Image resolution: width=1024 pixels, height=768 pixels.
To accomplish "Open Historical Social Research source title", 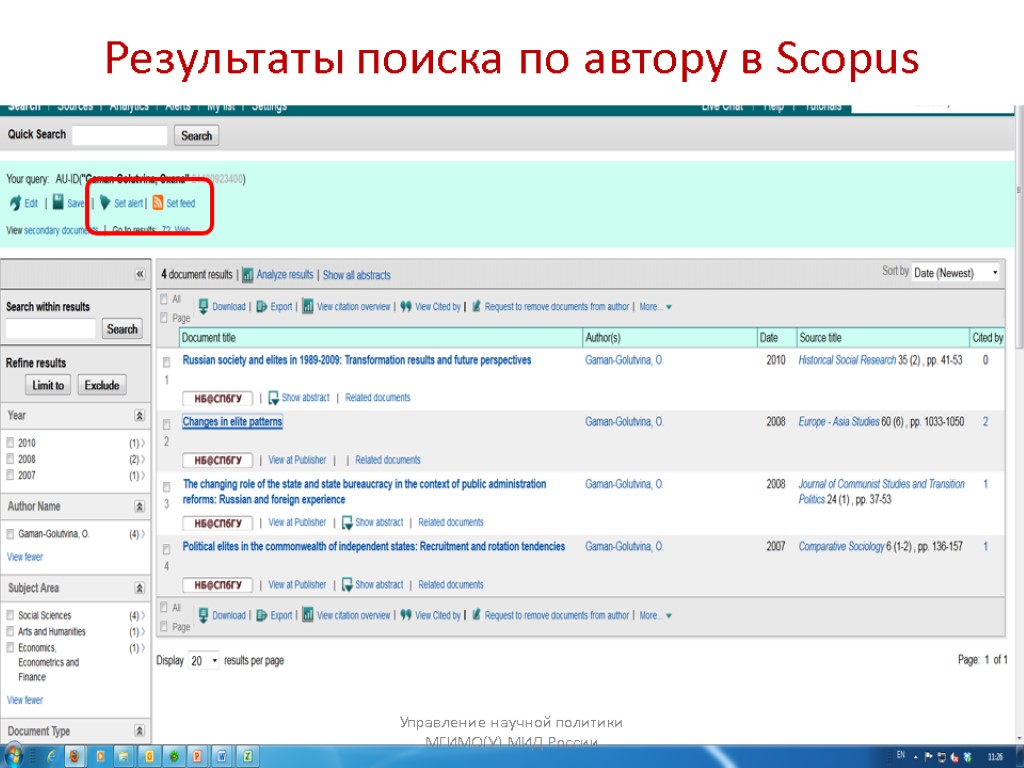I will click(x=847, y=360).
